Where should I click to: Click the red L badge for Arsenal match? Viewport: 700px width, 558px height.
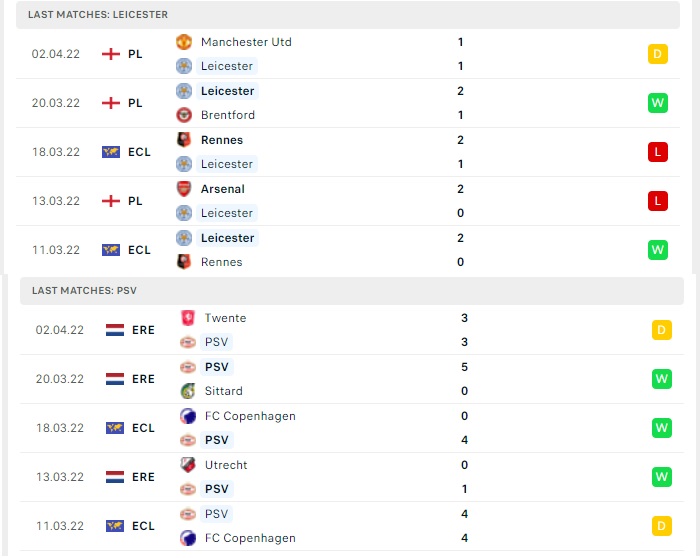(x=658, y=201)
